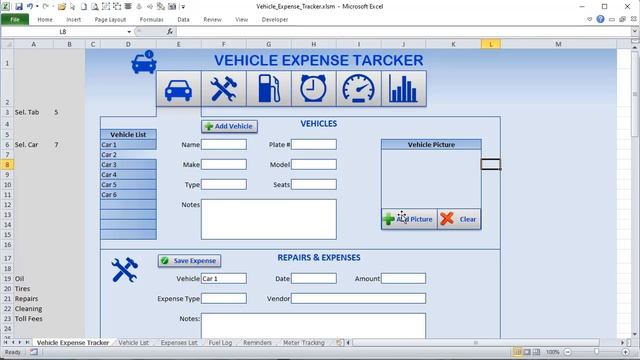Click the Vendor input field
This screenshot has width=640, height=360.
pyautogui.click(x=358, y=298)
